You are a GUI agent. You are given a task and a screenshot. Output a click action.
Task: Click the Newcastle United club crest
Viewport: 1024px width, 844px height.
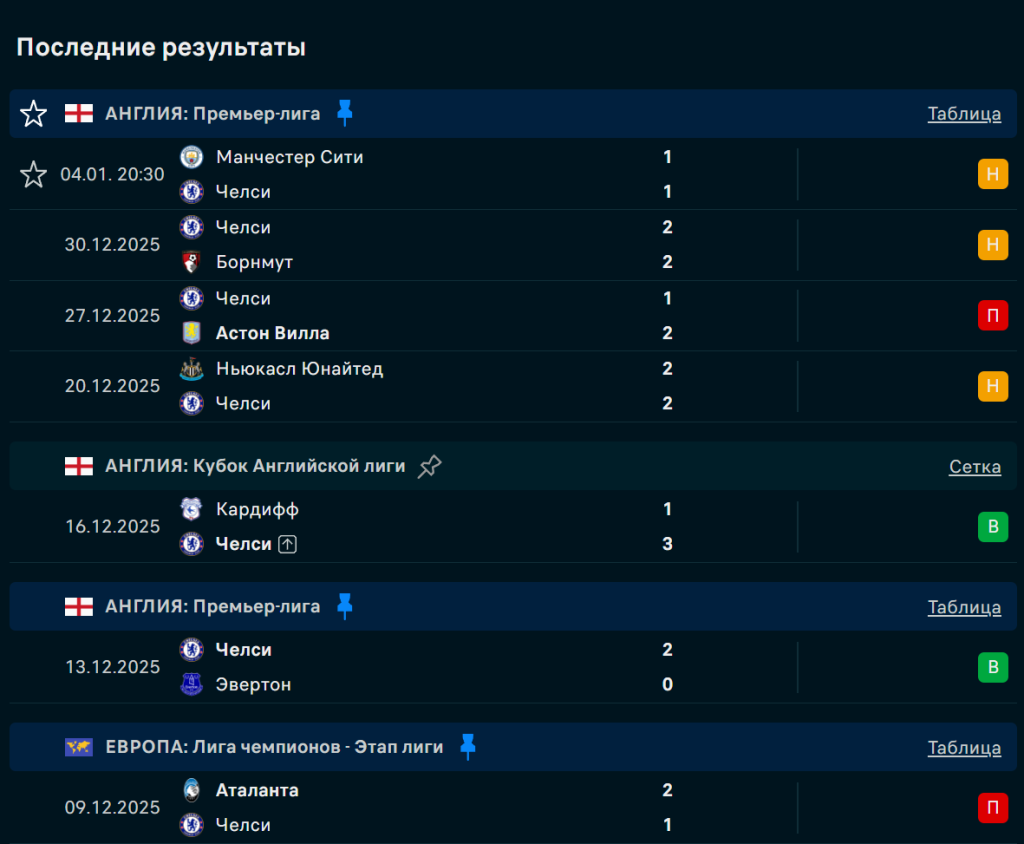point(191,369)
